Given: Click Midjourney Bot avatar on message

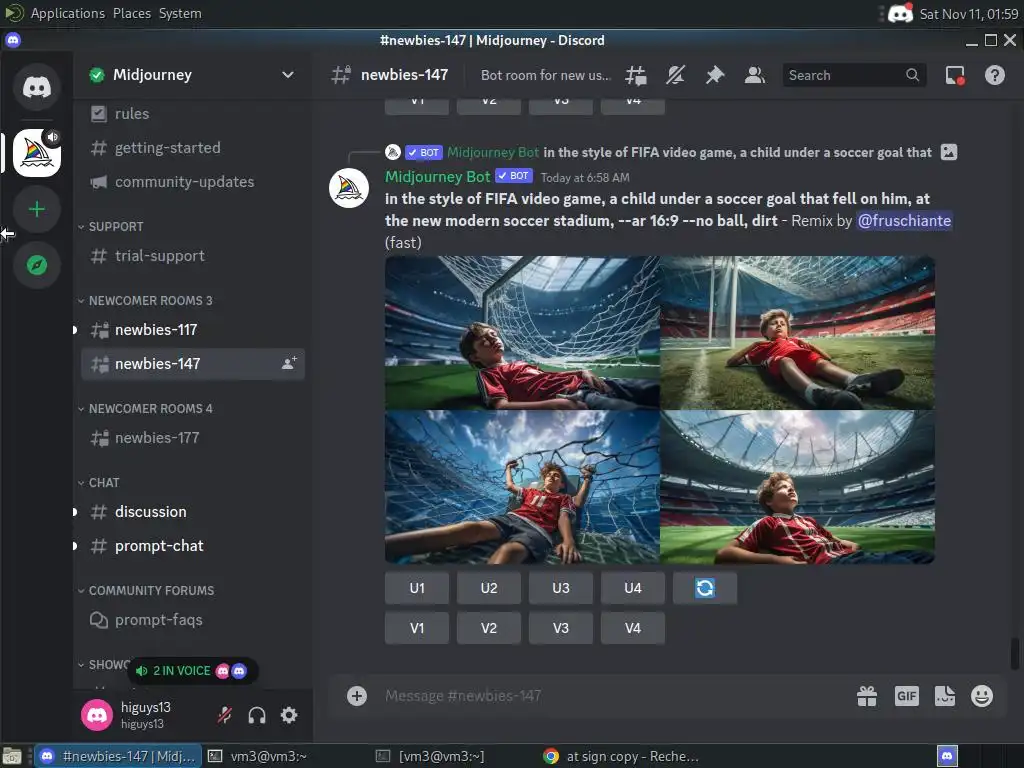Looking at the screenshot, I should pos(349,188).
